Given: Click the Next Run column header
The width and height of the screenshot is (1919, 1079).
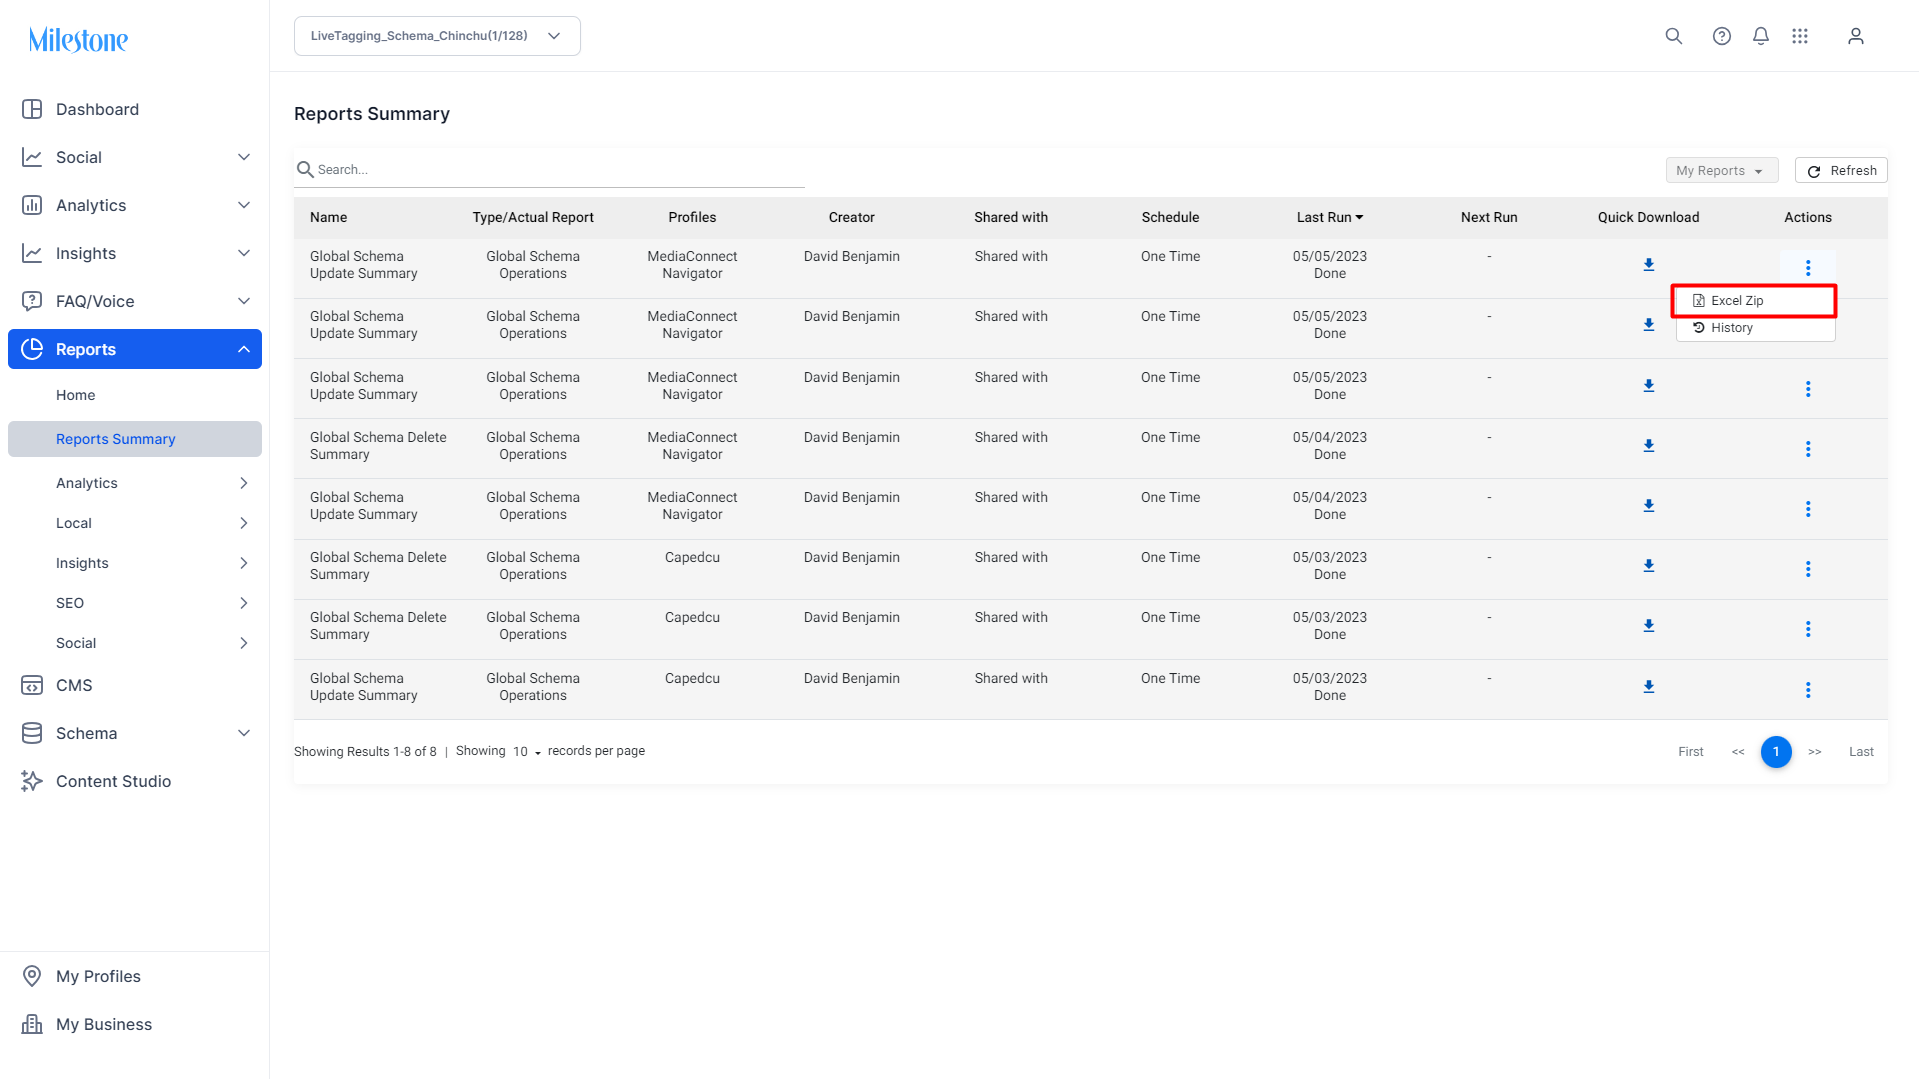Looking at the screenshot, I should (x=1489, y=217).
